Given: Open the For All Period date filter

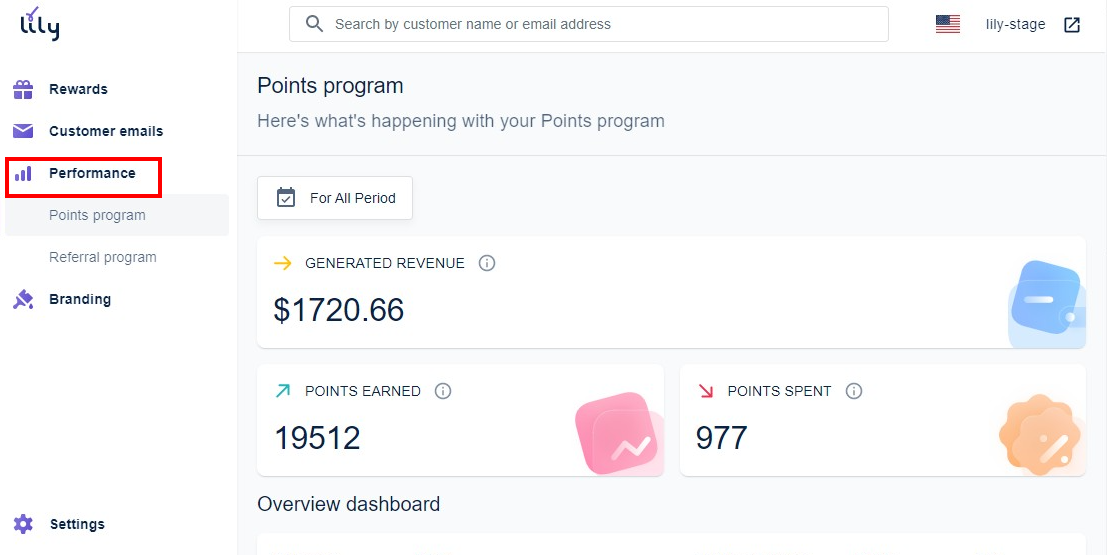Looking at the screenshot, I should 335,198.
